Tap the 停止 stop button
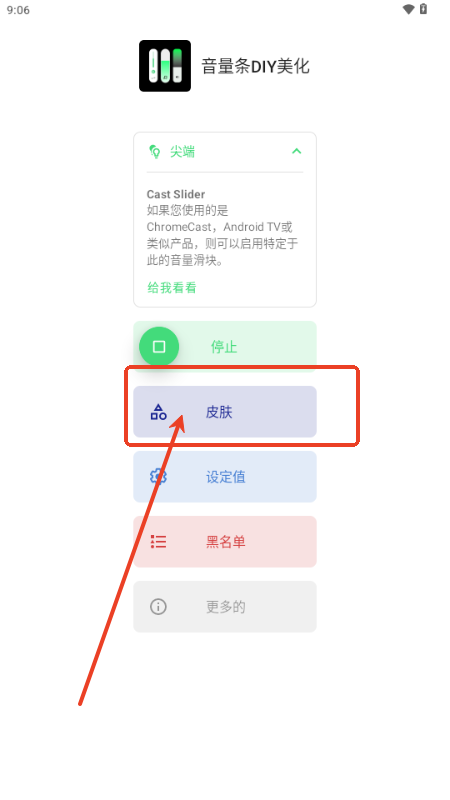Viewport: 450px width, 800px height. pos(225,347)
